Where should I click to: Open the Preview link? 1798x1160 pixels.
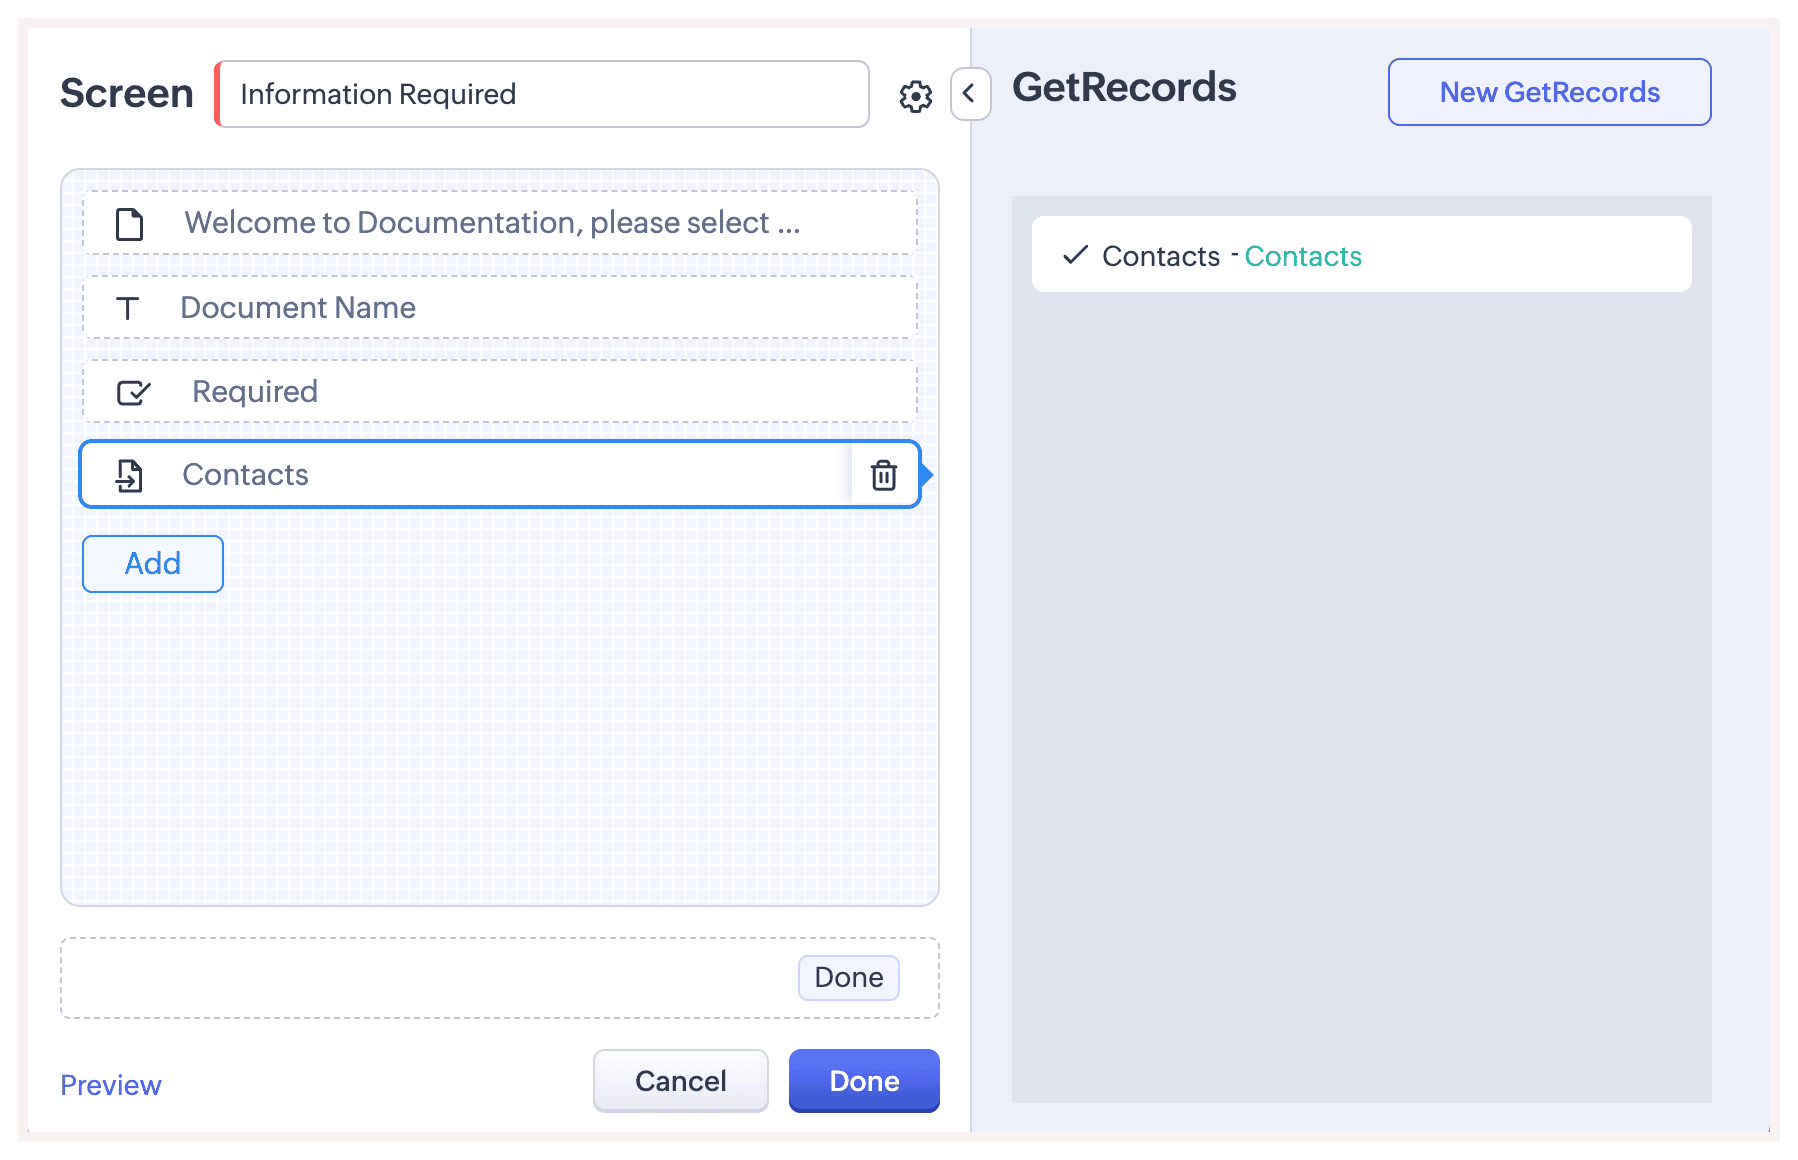click(111, 1085)
